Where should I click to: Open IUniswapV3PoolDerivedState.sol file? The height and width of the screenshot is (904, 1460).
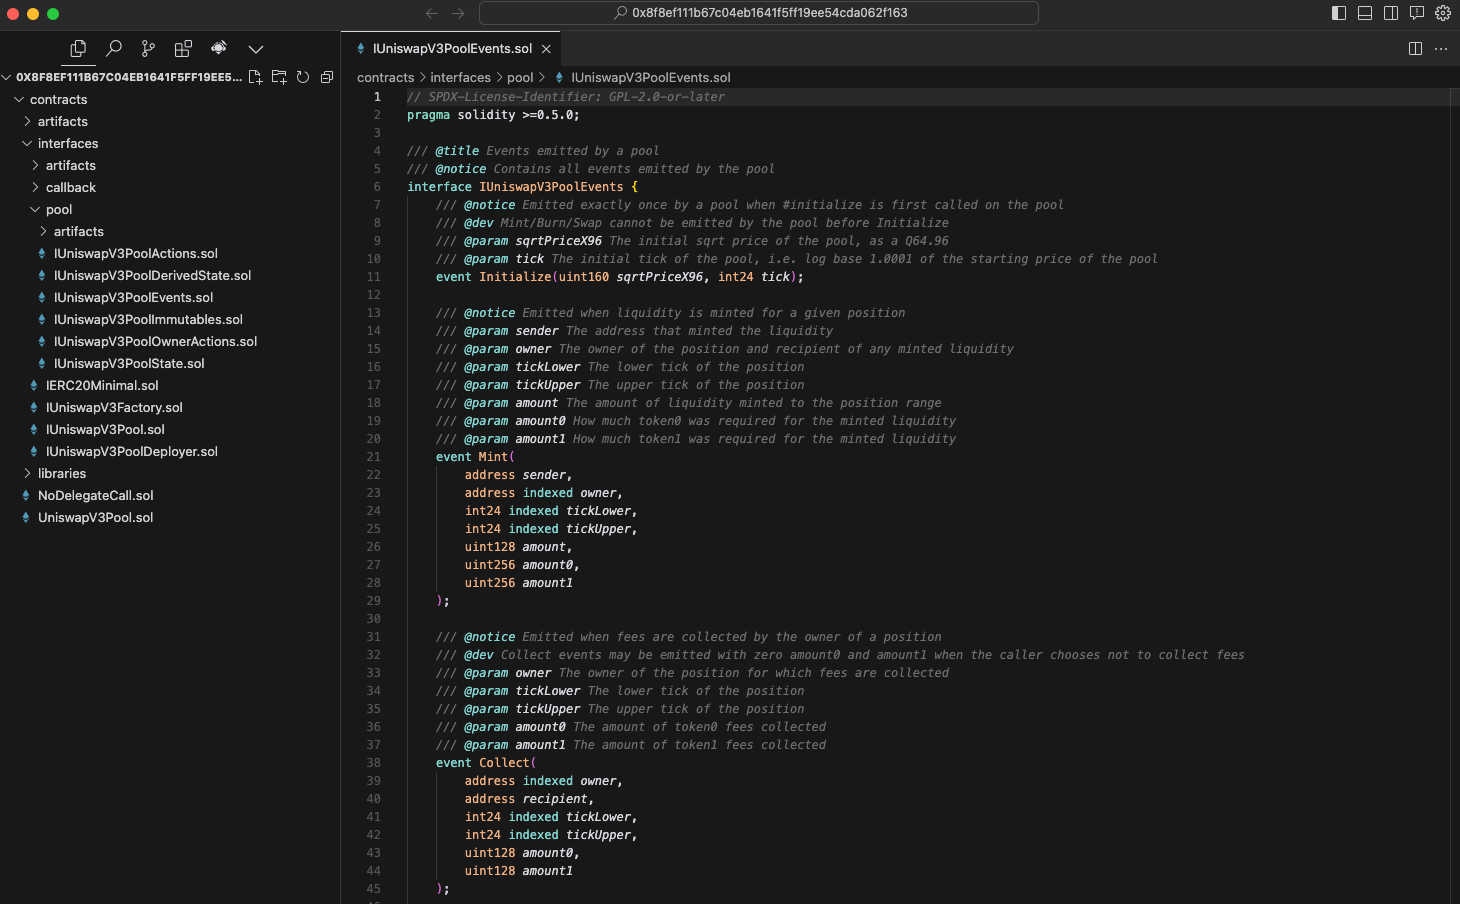(x=152, y=275)
